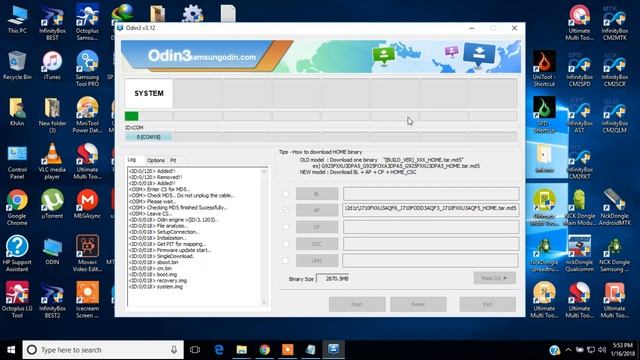
Task: Open InfinityBox CM2SCR shortcut
Action: click(x=614, y=69)
